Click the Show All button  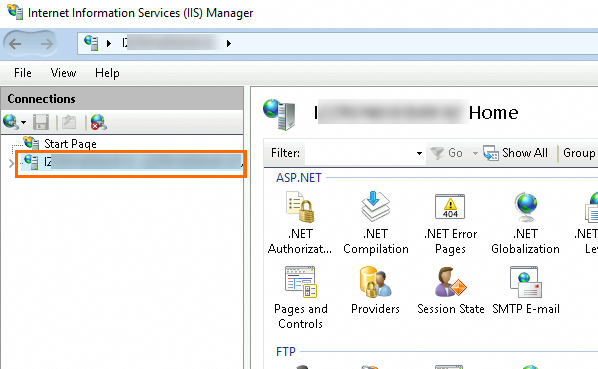[x=515, y=153]
